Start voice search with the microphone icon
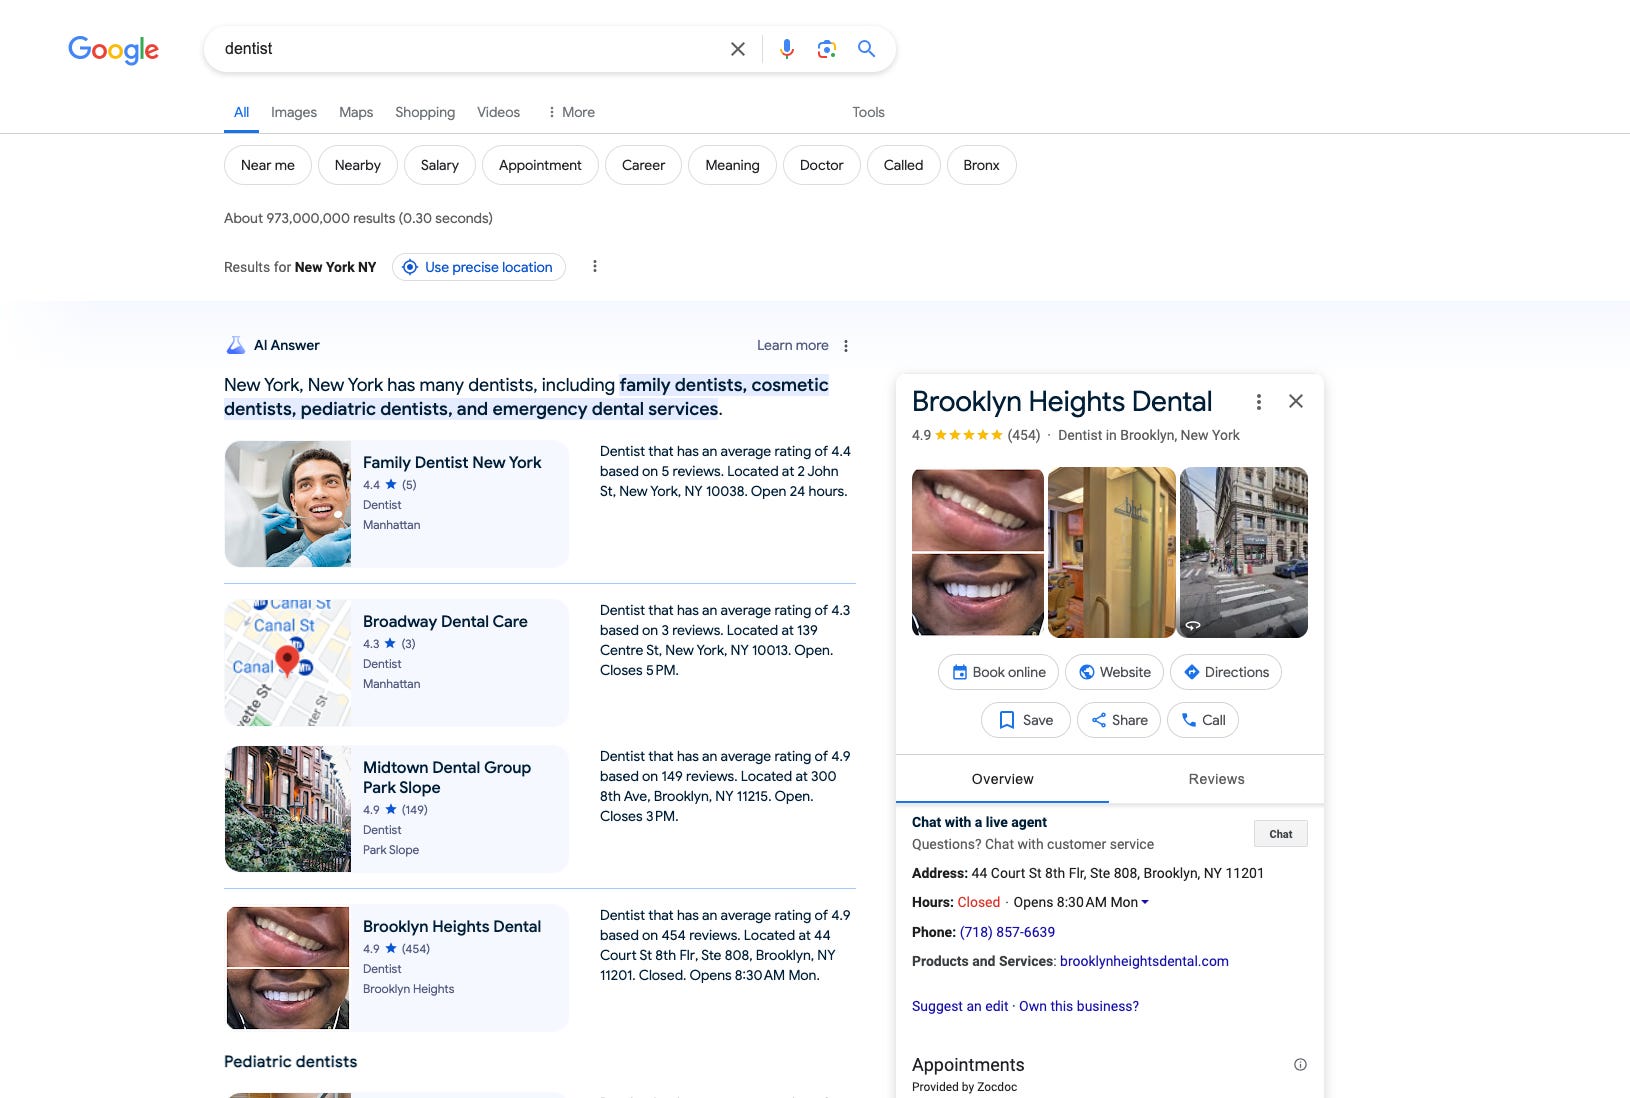 click(x=787, y=49)
